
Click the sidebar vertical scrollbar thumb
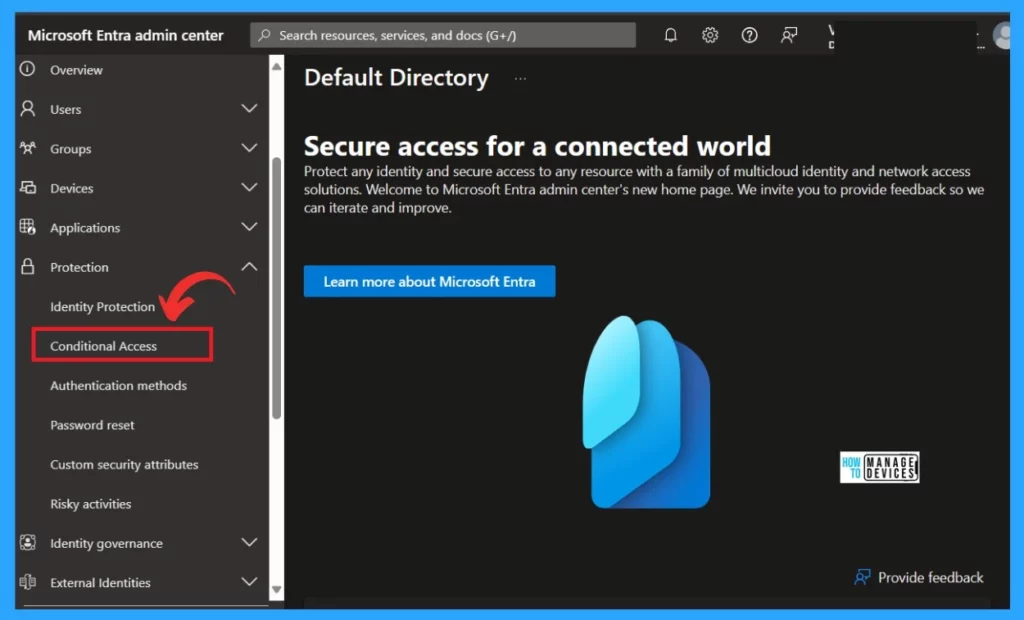pyautogui.click(x=276, y=287)
